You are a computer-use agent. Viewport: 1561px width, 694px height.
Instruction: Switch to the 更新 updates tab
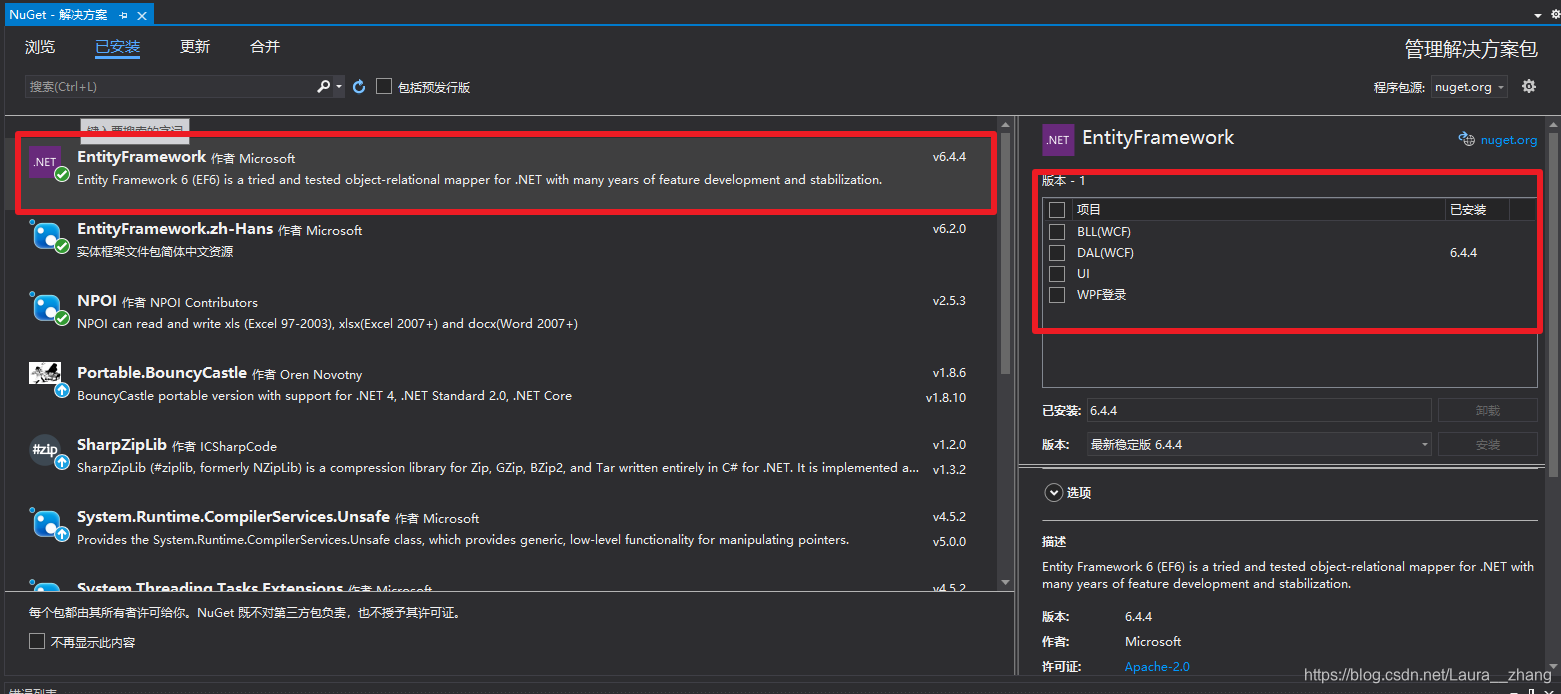[195, 47]
